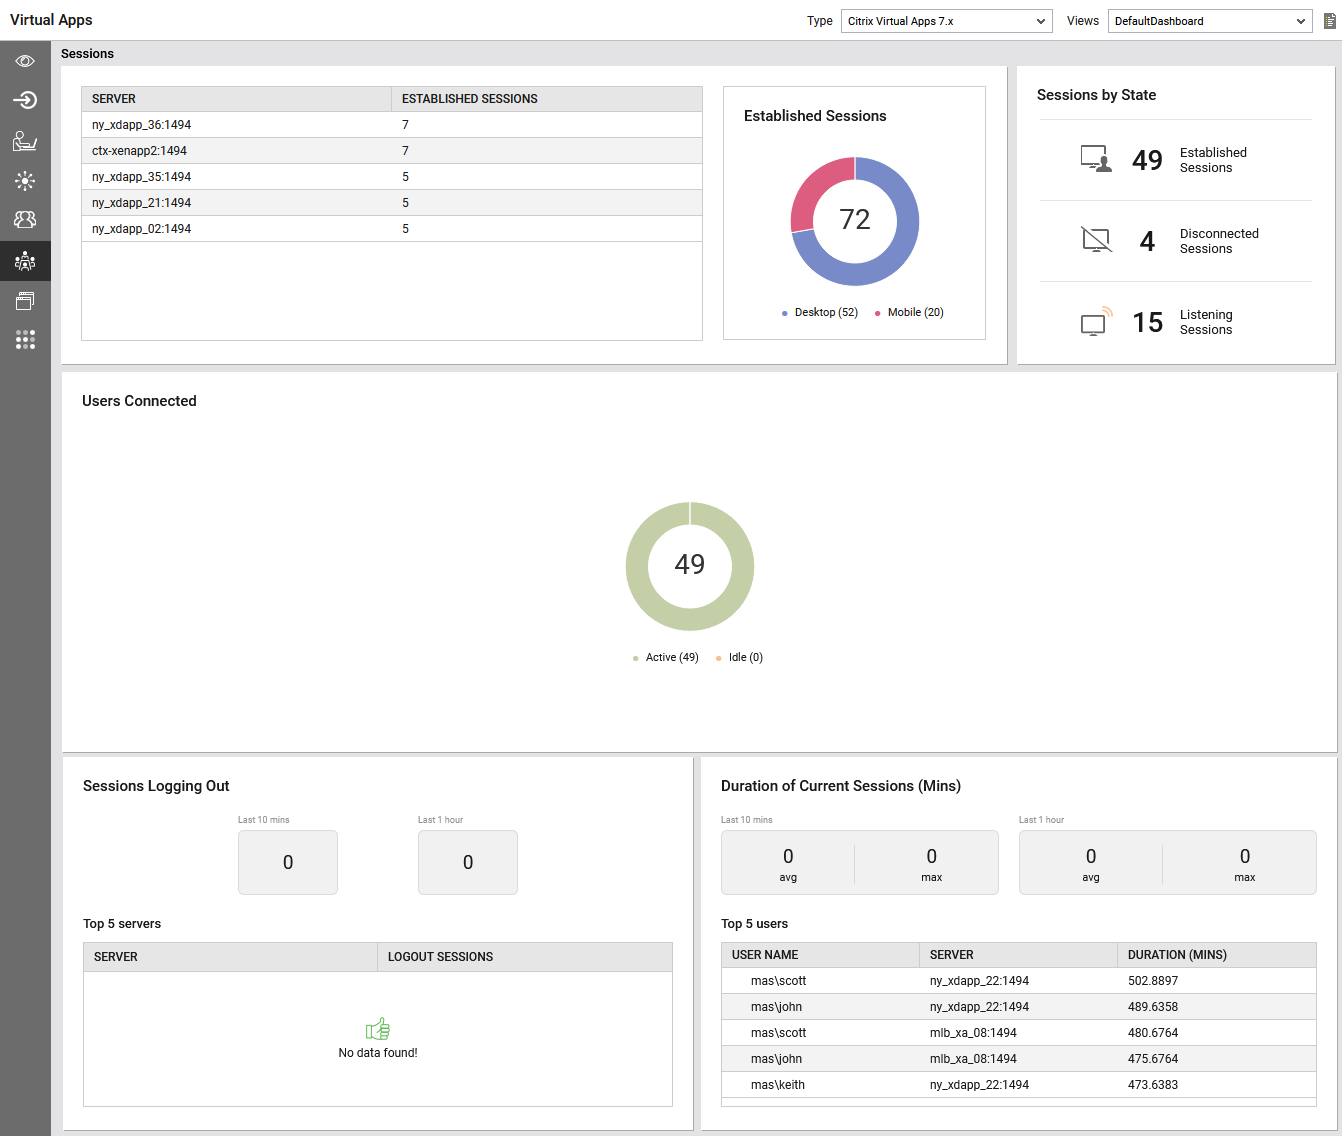Open the overview eye icon in sidebar
The image size is (1342, 1136).
pyautogui.click(x=25, y=61)
